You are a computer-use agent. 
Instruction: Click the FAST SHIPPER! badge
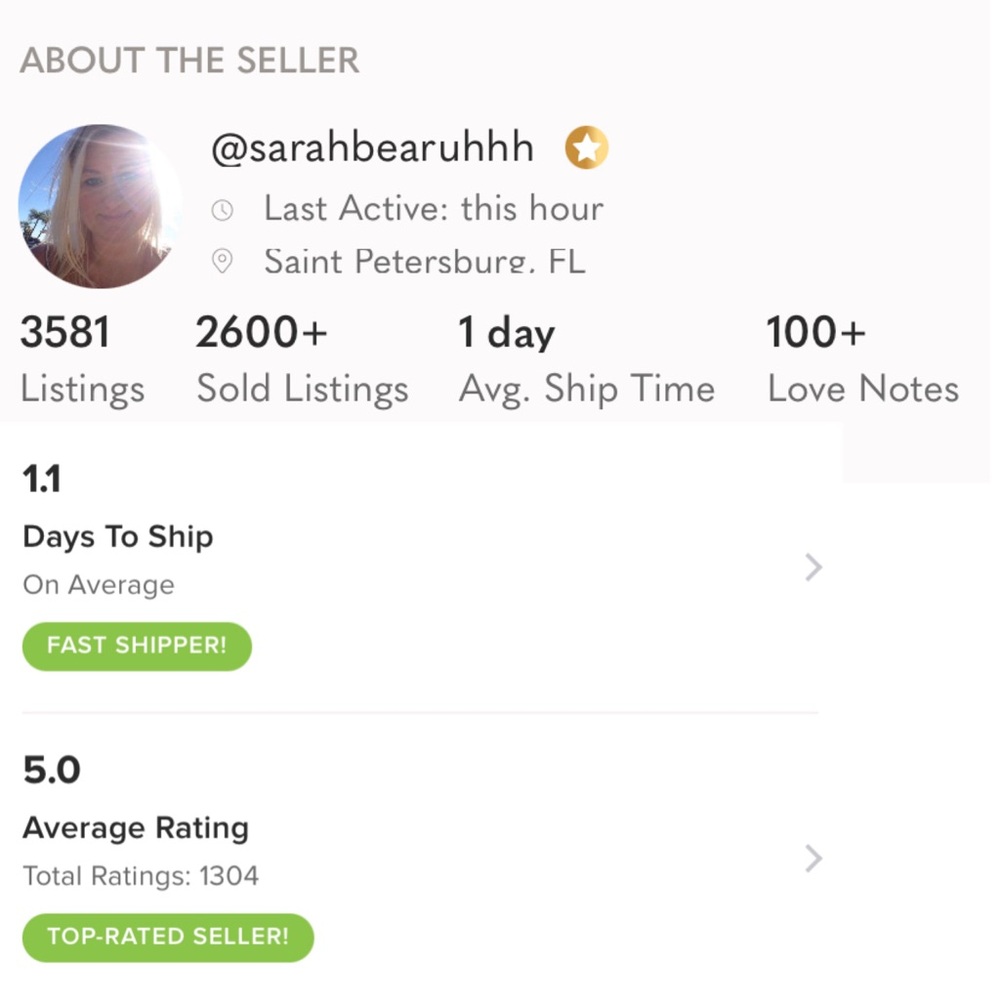(x=137, y=645)
